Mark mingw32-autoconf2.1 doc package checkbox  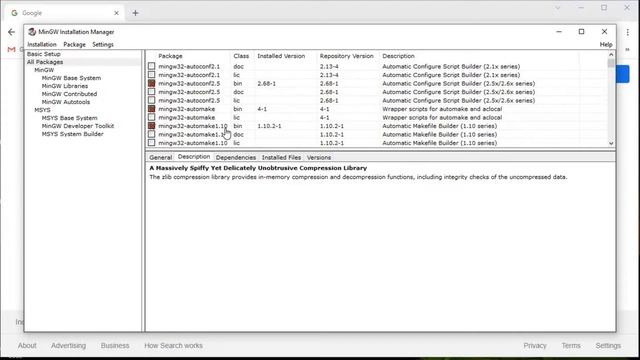151,66
